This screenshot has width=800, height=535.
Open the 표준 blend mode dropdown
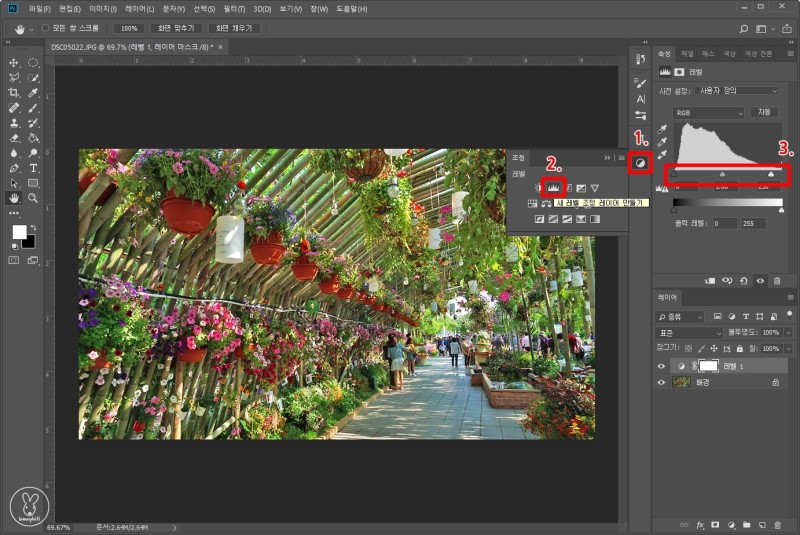click(689, 332)
